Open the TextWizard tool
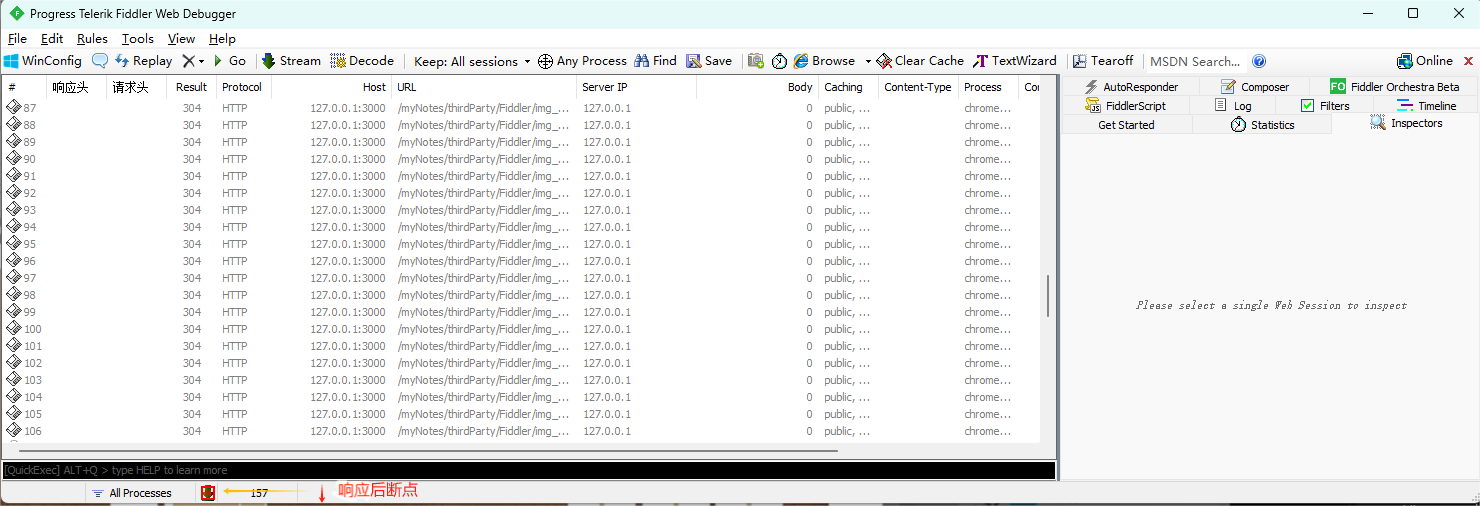Image resolution: width=1480 pixels, height=506 pixels. 1015,61
